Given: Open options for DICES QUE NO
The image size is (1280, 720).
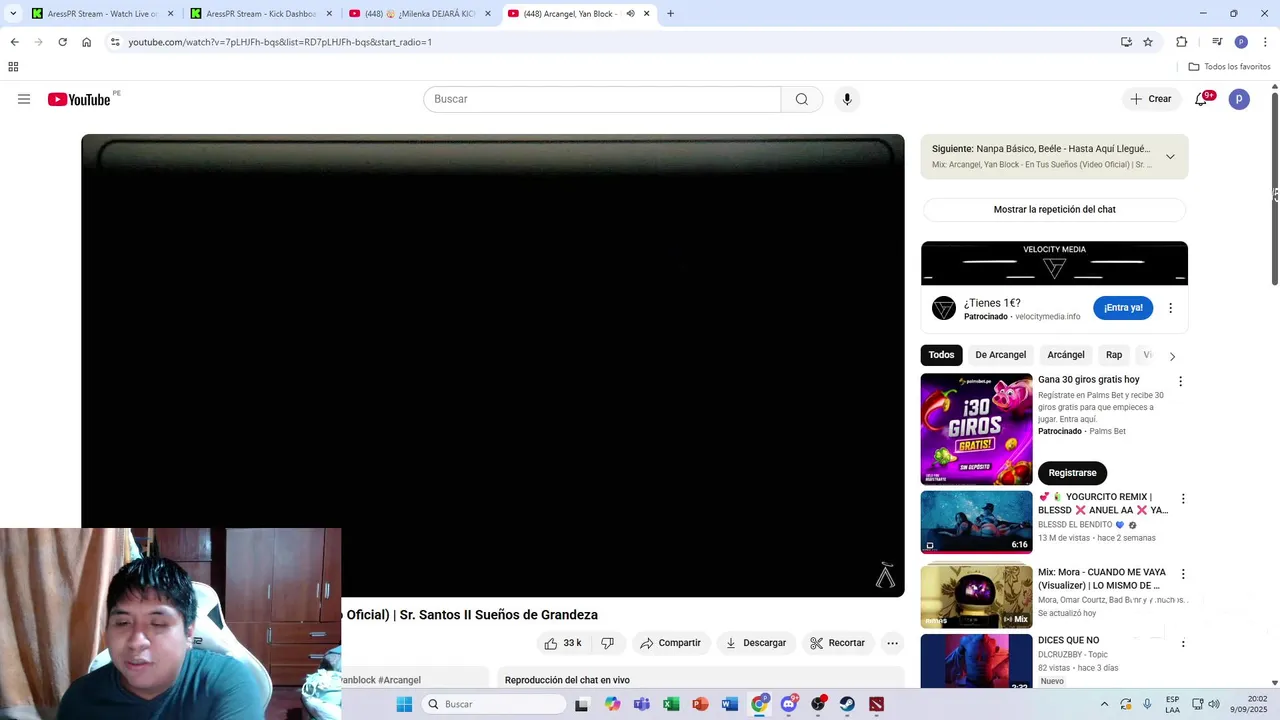Looking at the screenshot, I should [1183, 644].
